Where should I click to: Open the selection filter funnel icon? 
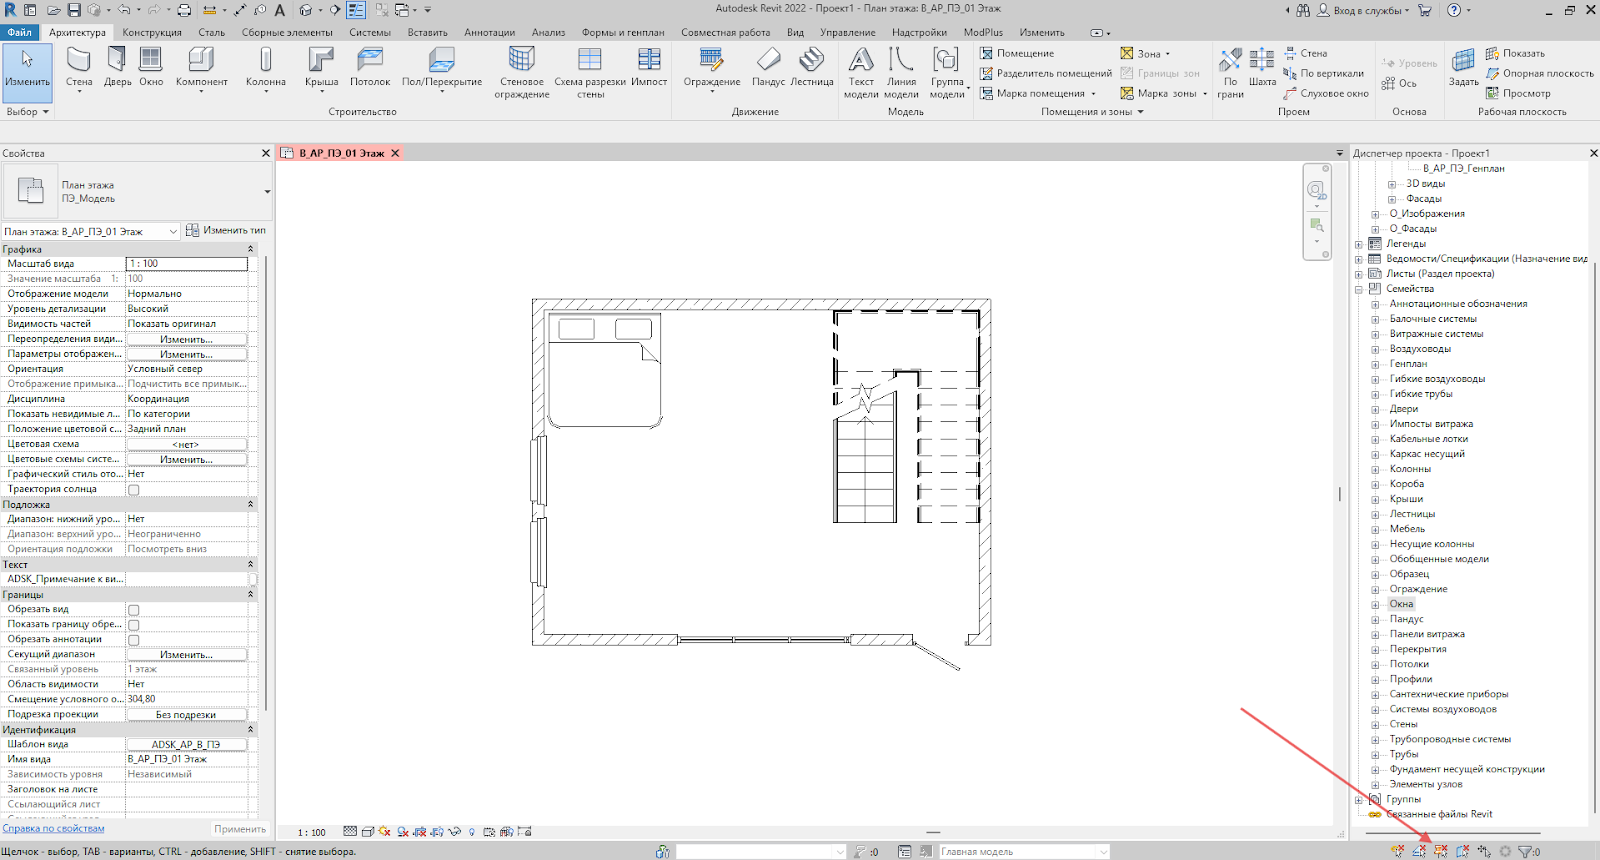(1525, 851)
